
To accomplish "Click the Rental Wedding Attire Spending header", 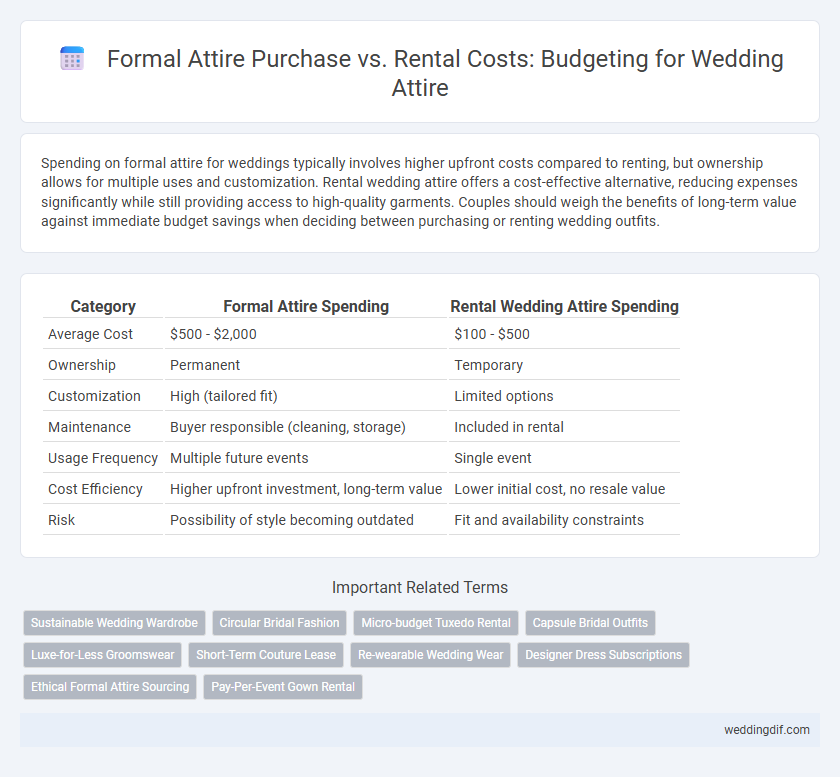I will tap(564, 306).
